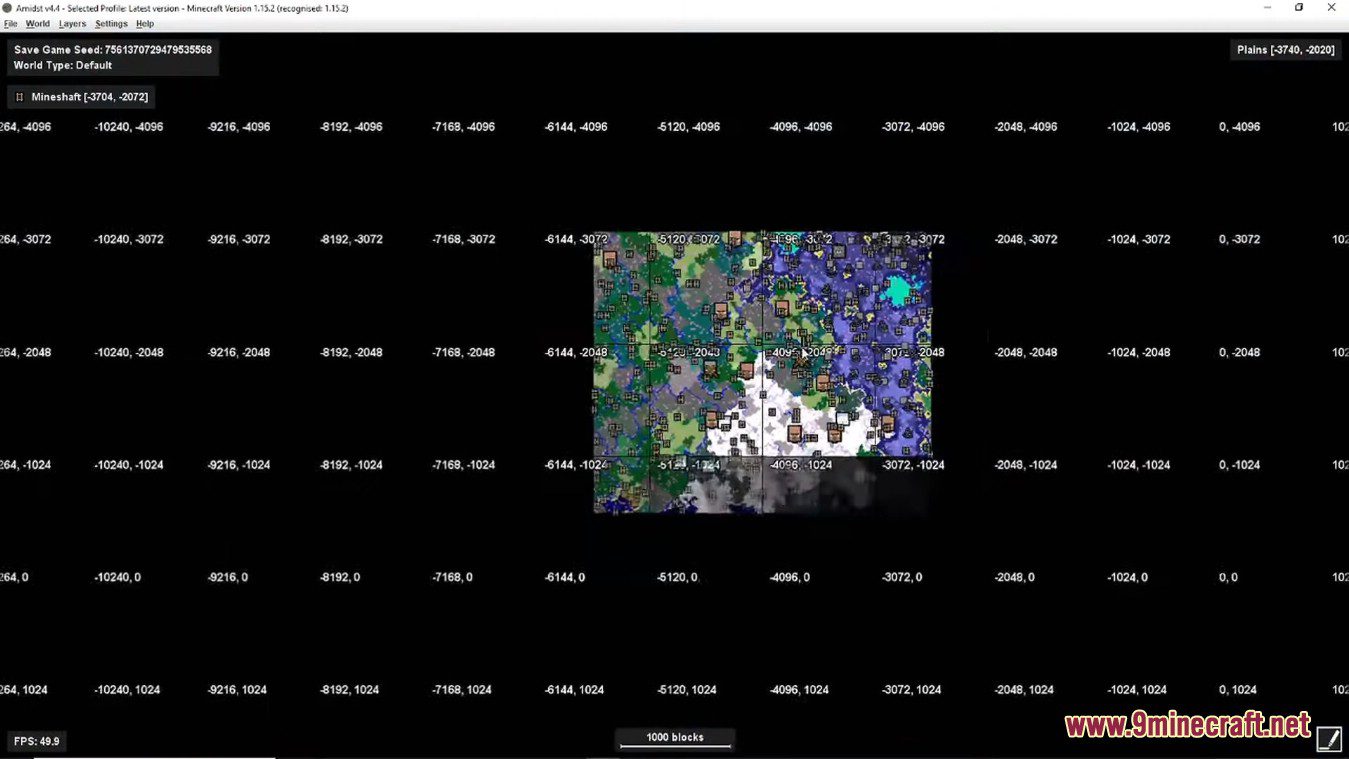Click grid label -4096, 0
Image resolution: width=1349 pixels, height=759 pixels.
790,577
